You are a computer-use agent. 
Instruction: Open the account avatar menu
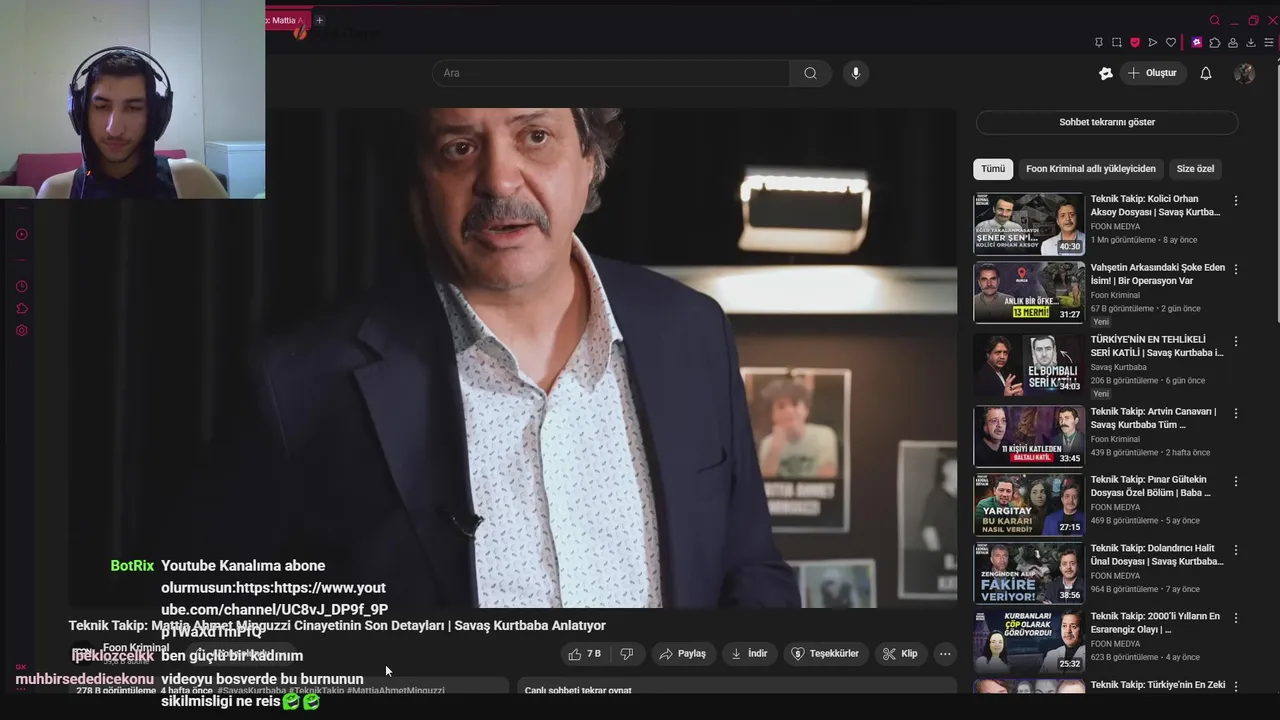(1244, 73)
